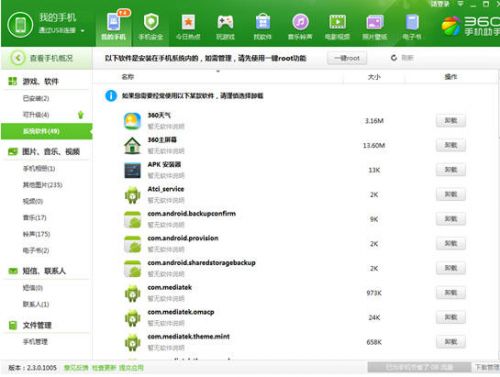Open 手机管理 in sidebar
This screenshot has width=500, height=377.
pos(35,341)
